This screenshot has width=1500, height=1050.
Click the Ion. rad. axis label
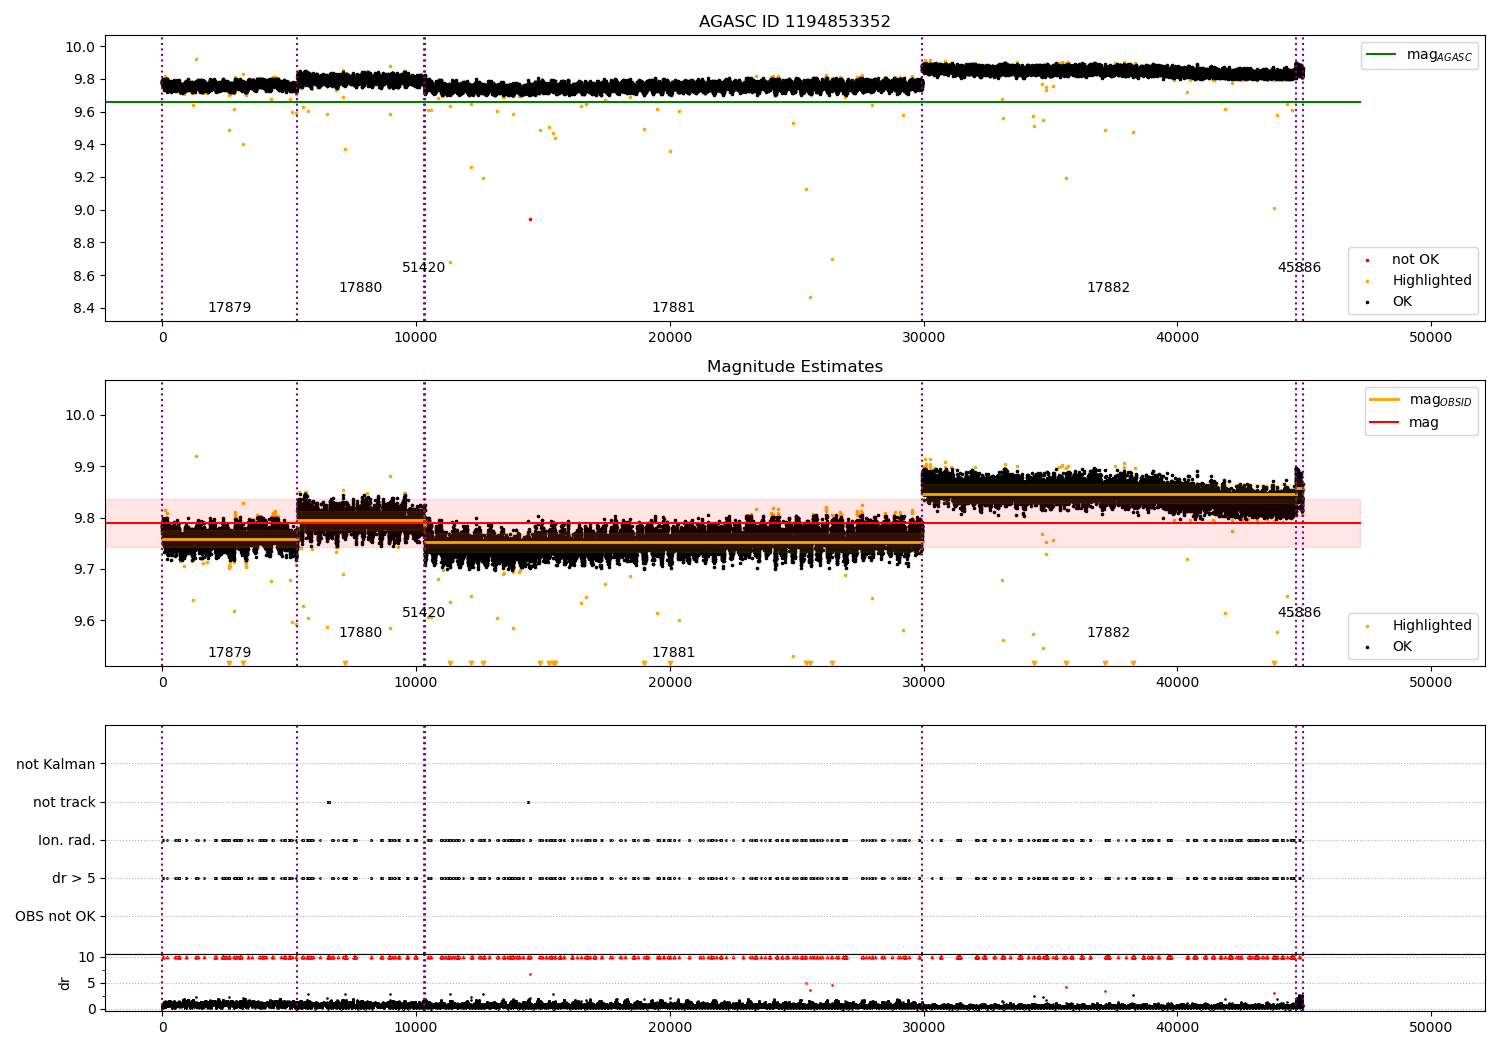67,841
